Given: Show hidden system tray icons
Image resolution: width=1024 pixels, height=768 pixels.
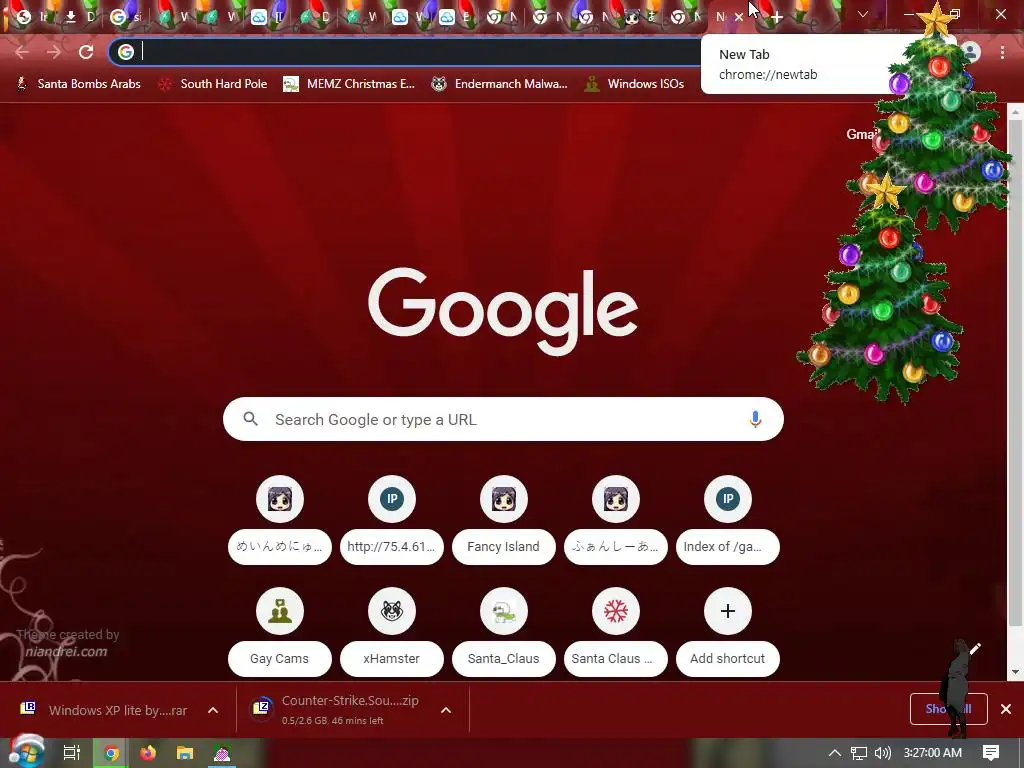Looking at the screenshot, I should coord(835,753).
